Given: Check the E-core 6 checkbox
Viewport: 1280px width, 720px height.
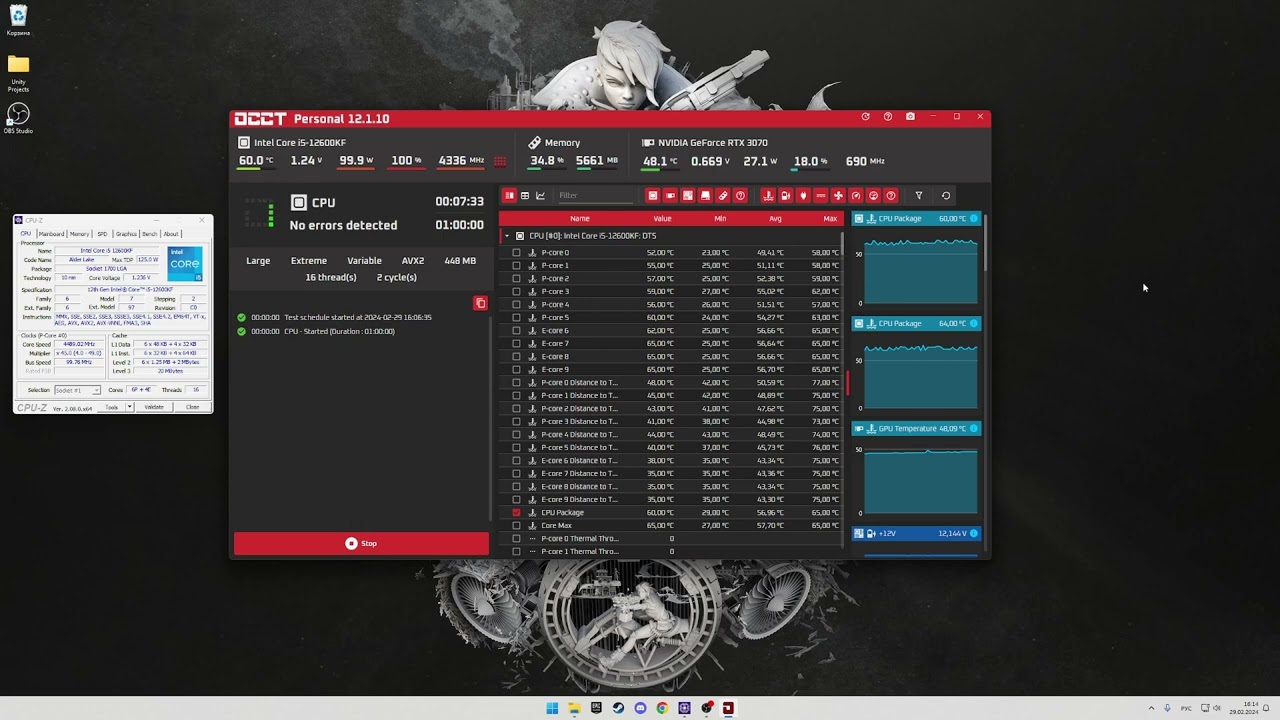Looking at the screenshot, I should [516, 331].
